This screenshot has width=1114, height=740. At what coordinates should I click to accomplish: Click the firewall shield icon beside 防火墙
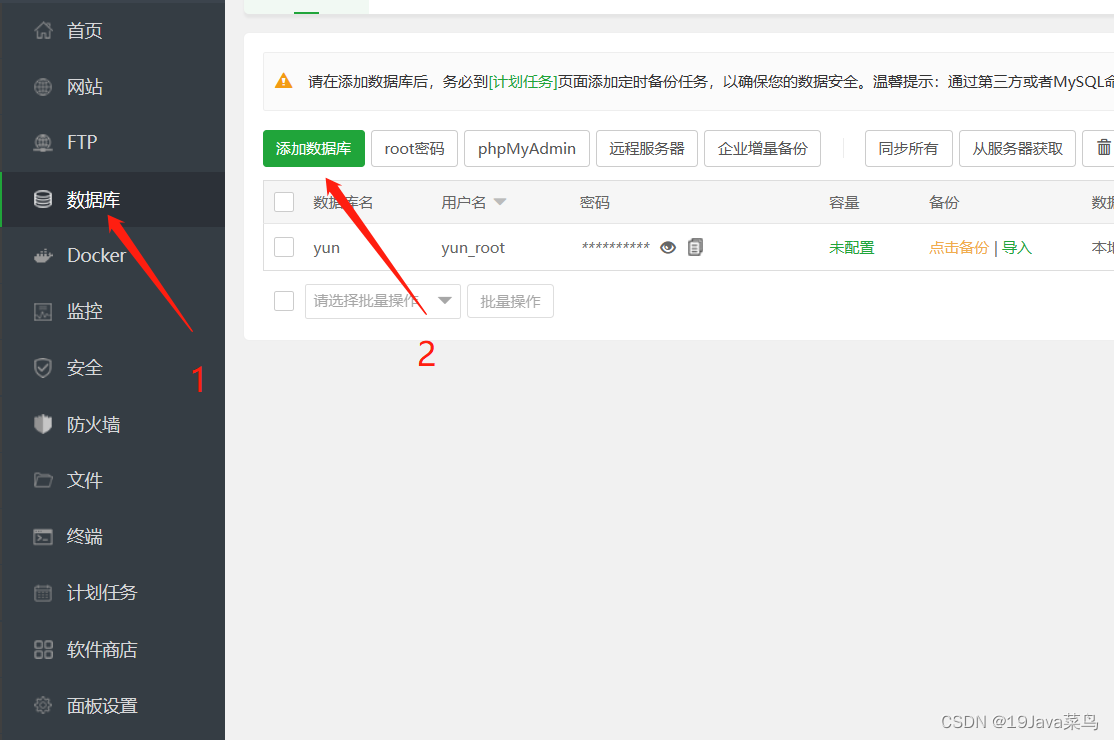[x=43, y=424]
